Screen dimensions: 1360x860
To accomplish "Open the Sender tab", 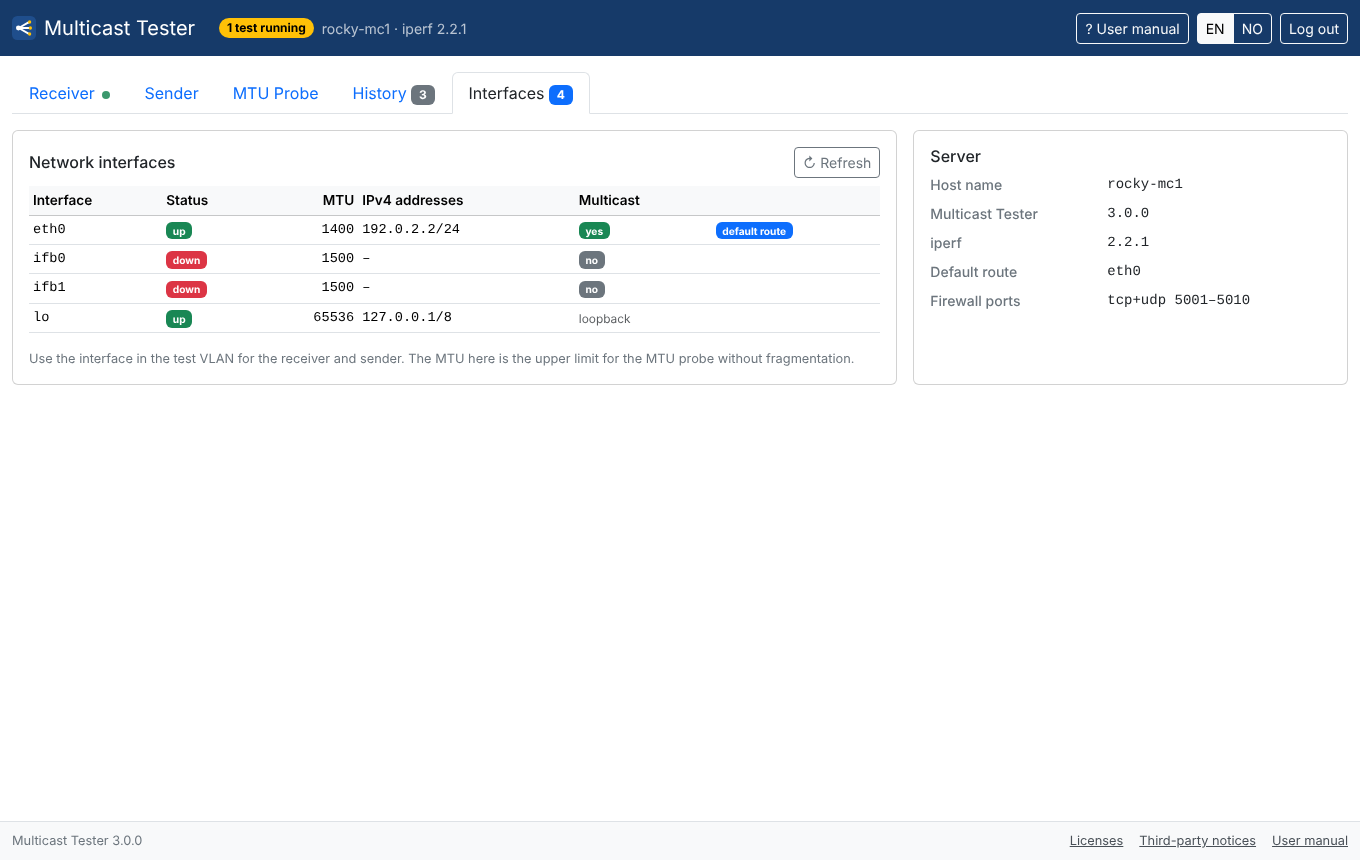I will pos(172,93).
